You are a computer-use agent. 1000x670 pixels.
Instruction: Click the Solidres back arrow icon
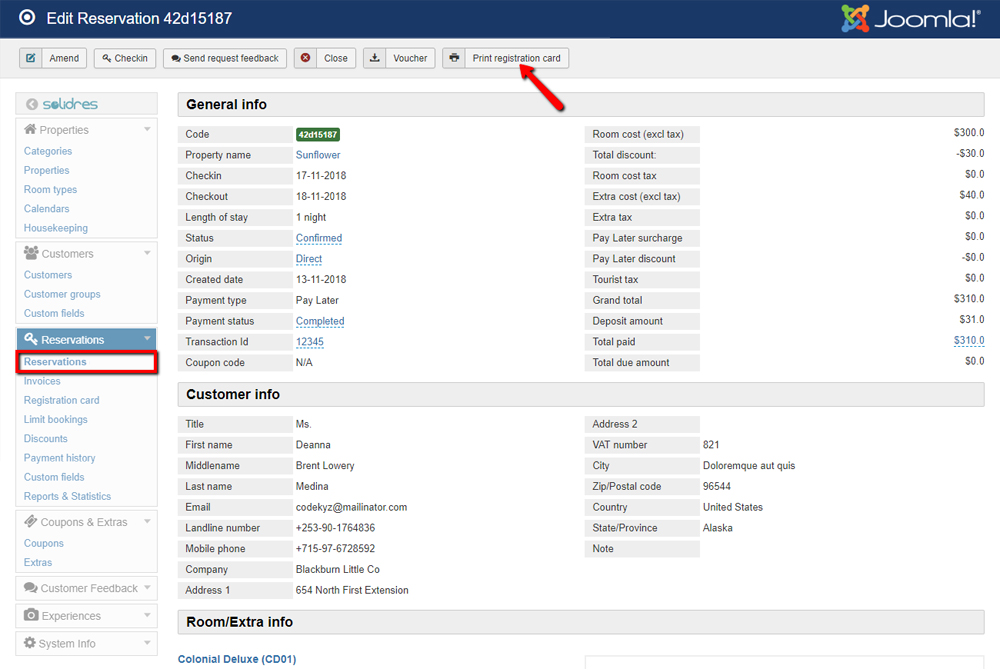tap(32, 104)
